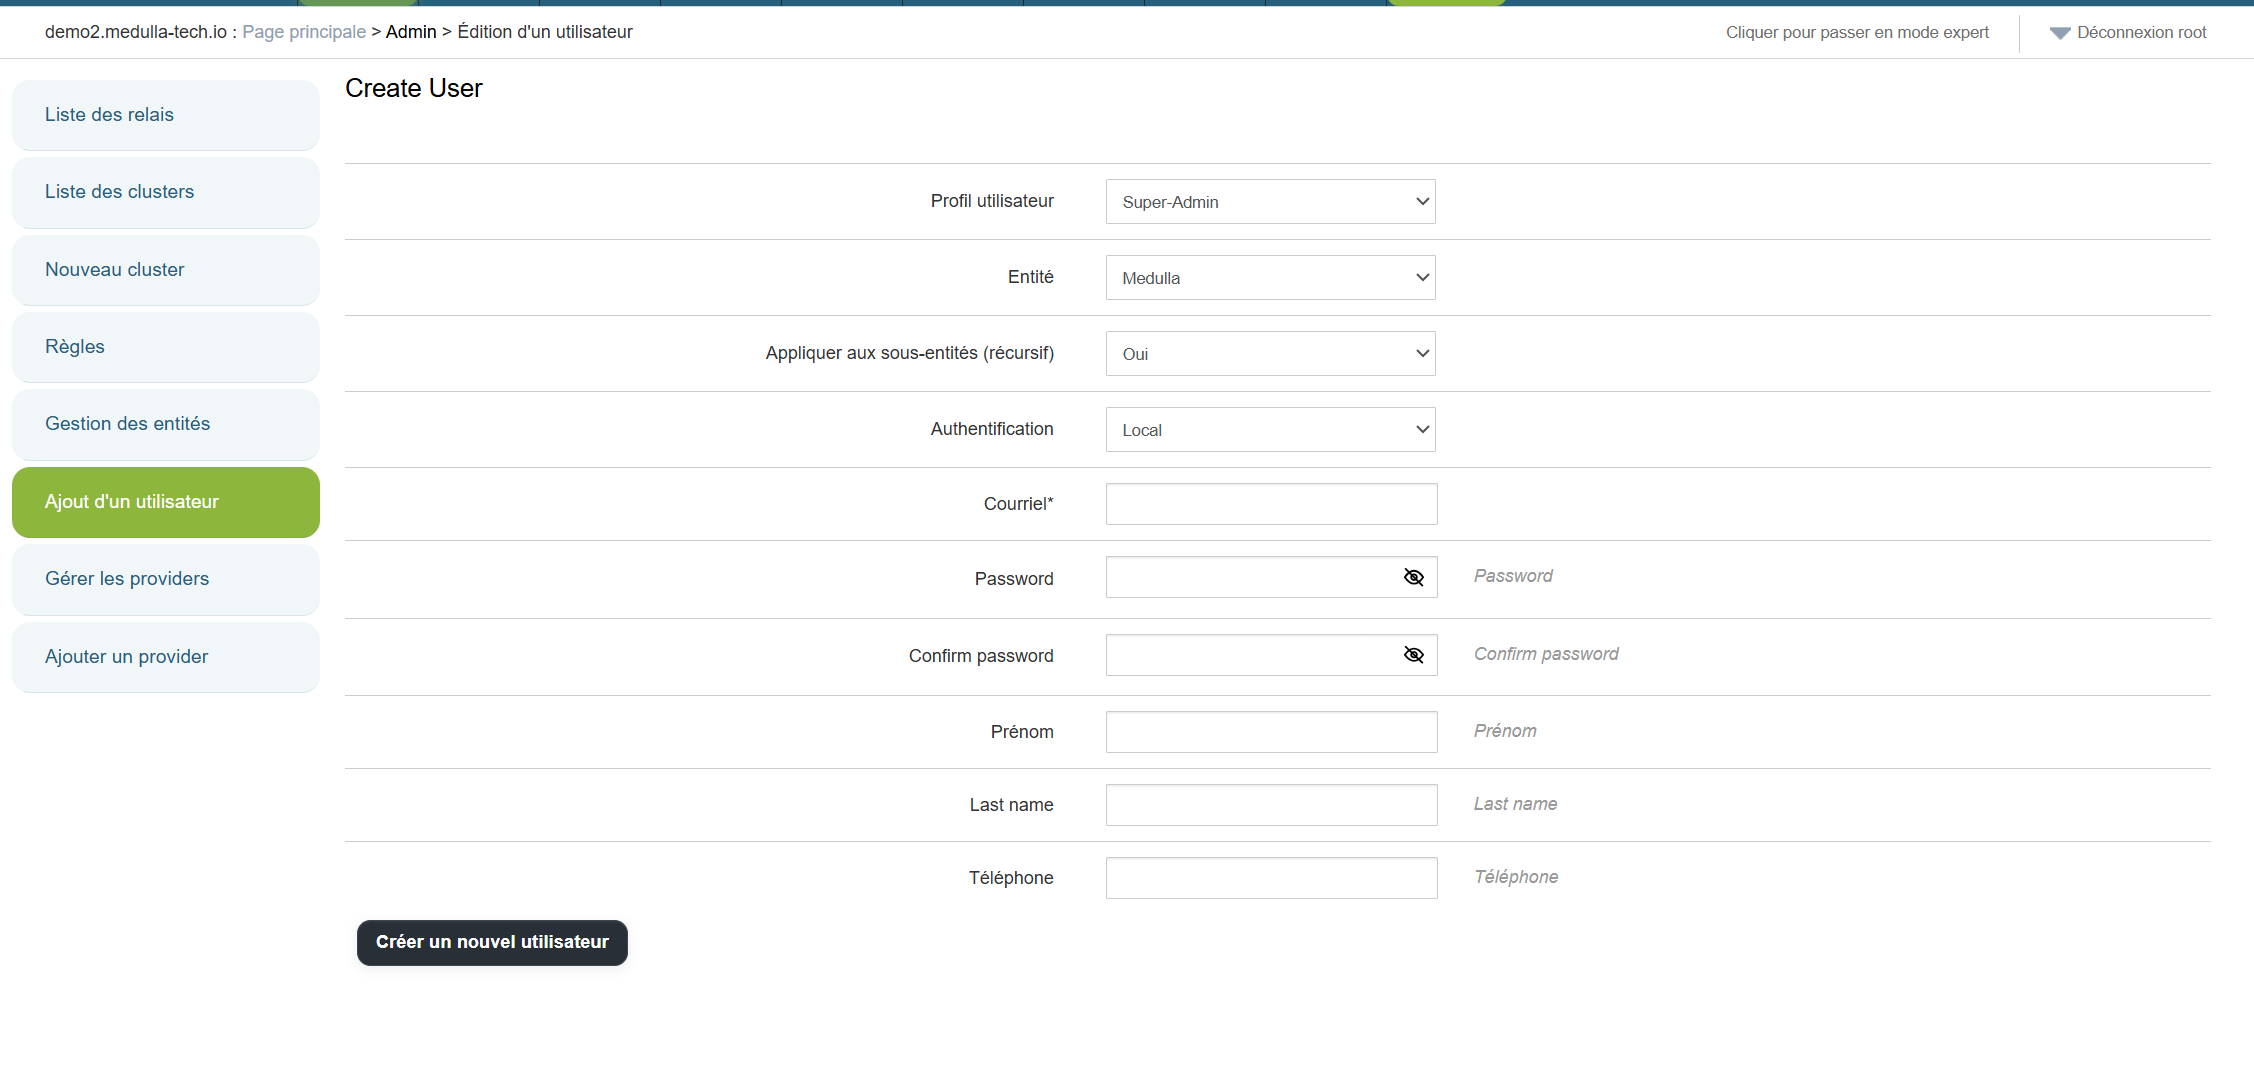The width and height of the screenshot is (2254, 1066).
Task: Open the sous-entités récursif dropdown
Action: [1270, 354]
